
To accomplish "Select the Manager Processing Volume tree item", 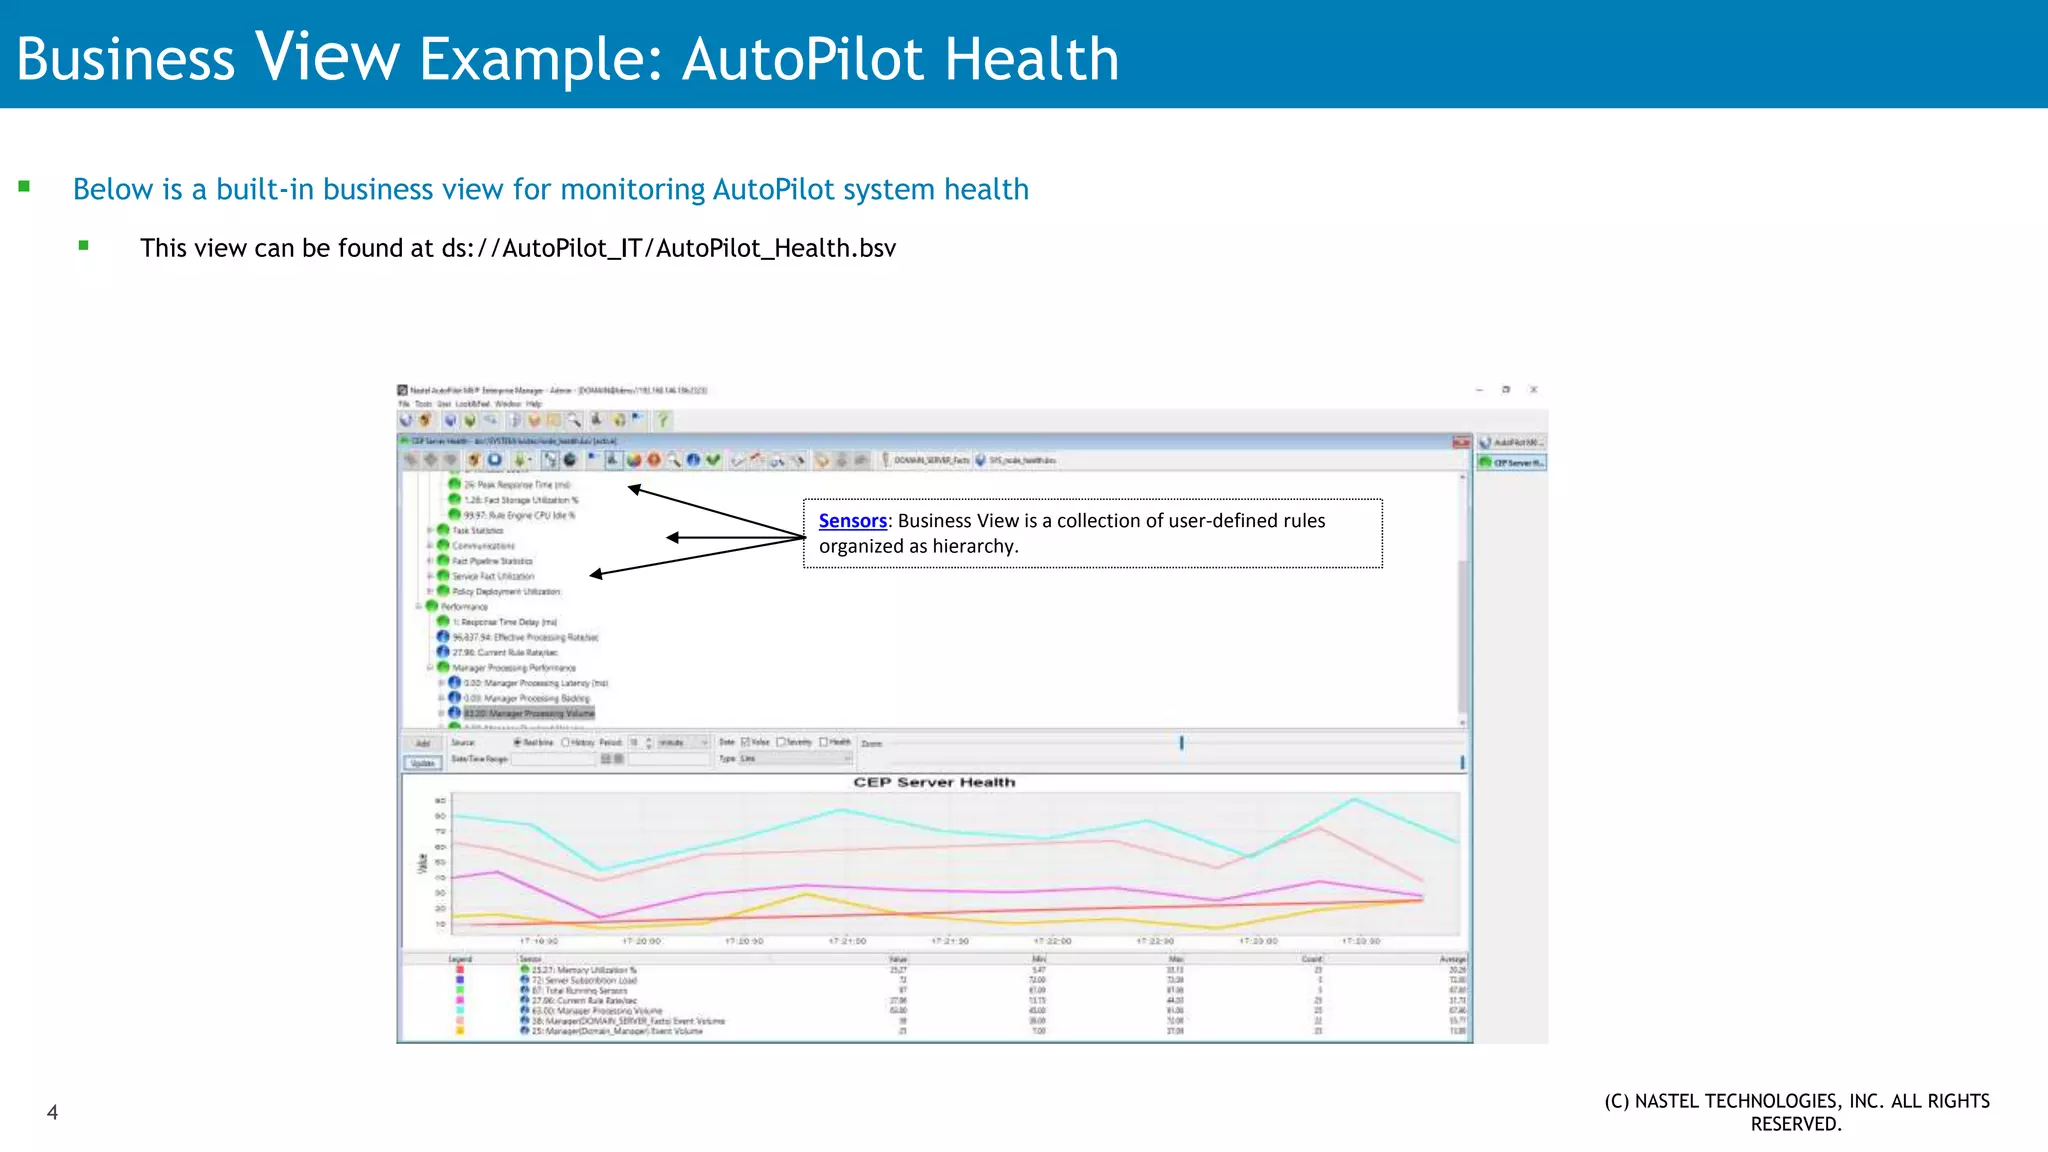I will (529, 713).
